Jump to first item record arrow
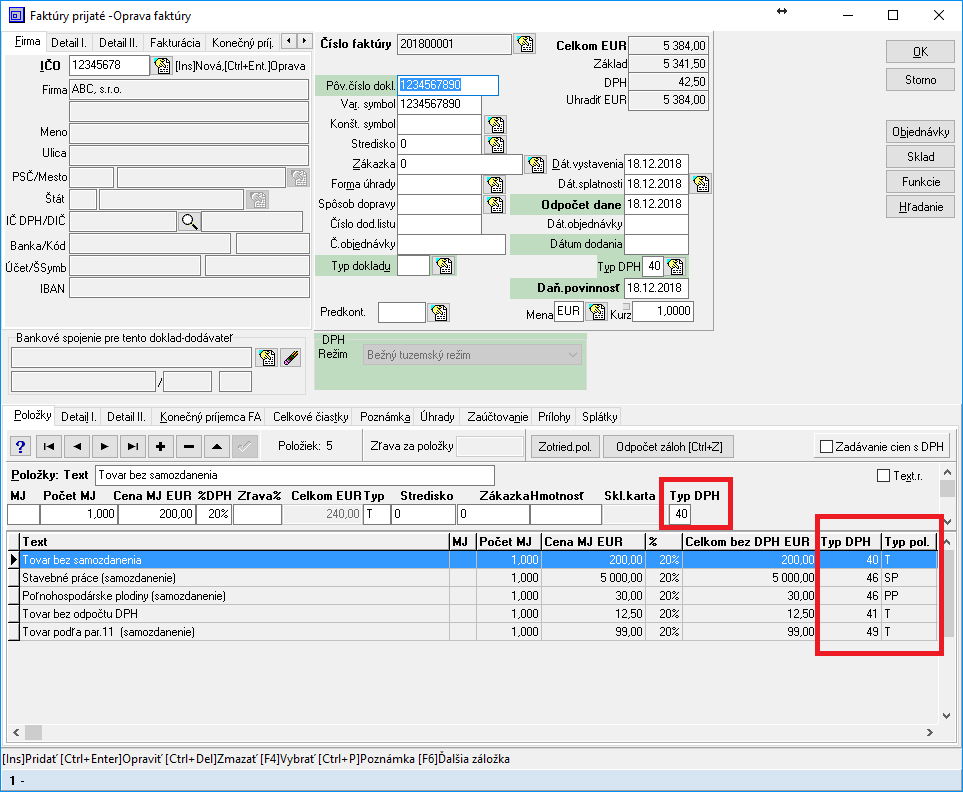This screenshot has height=792, width=963. (48, 446)
